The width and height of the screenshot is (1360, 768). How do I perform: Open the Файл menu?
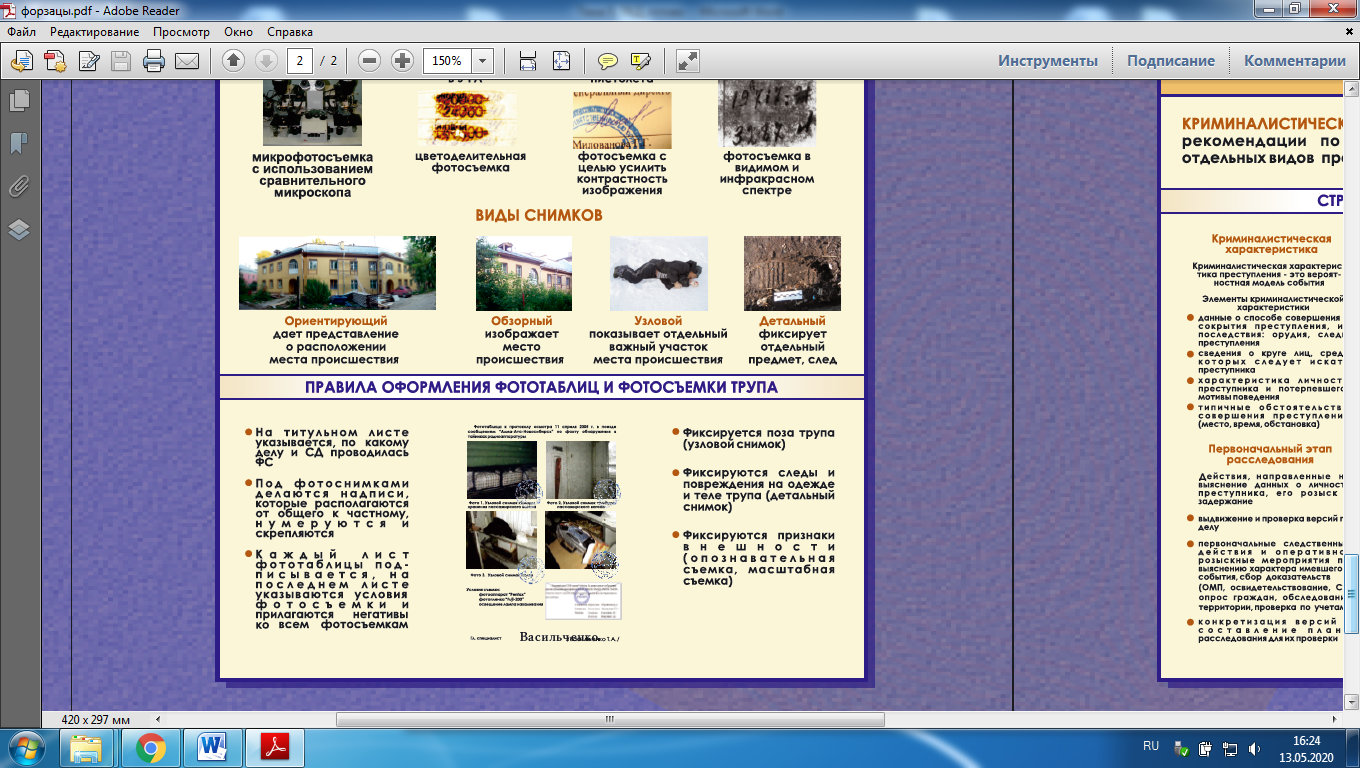[21, 32]
